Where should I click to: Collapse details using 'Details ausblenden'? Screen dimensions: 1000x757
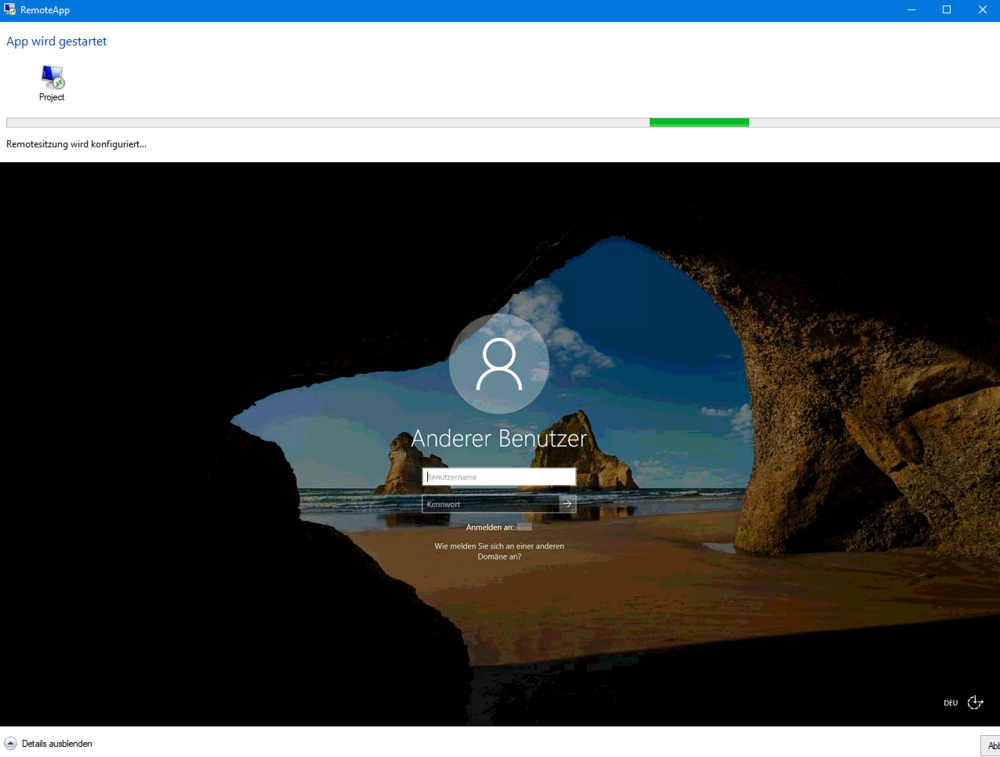(57, 743)
